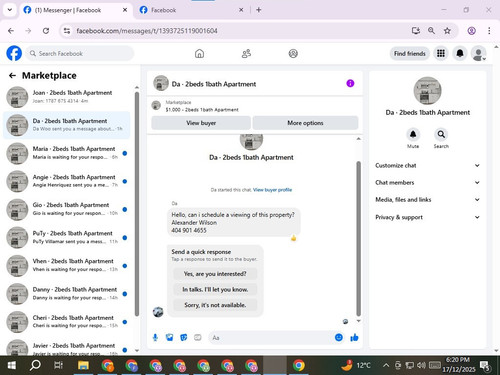Image resolution: width=500 pixels, height=375 pixels.
Task: Open the browser zoom magnifier icon
Action: click(431, 31)
